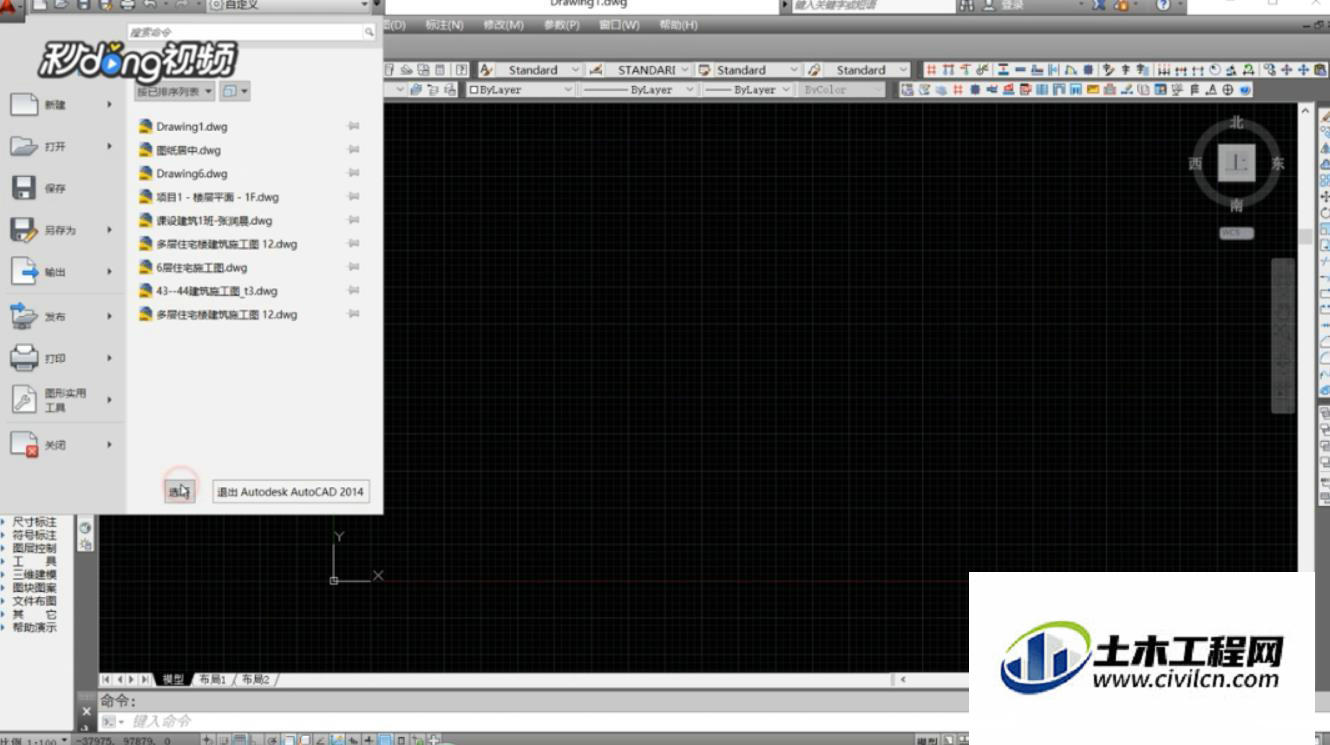Click the Drawing Utilities (图形实用工具) wrench icon
Screen dimensions: 1330x745
click(24, 400)
